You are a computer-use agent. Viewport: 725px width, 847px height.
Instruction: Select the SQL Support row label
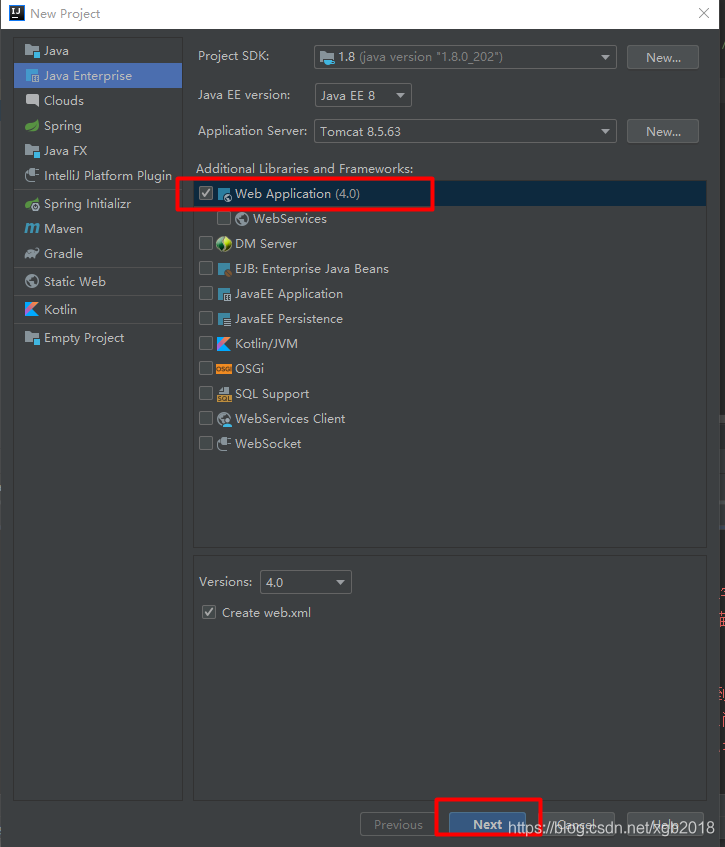[x=272, y=394]
